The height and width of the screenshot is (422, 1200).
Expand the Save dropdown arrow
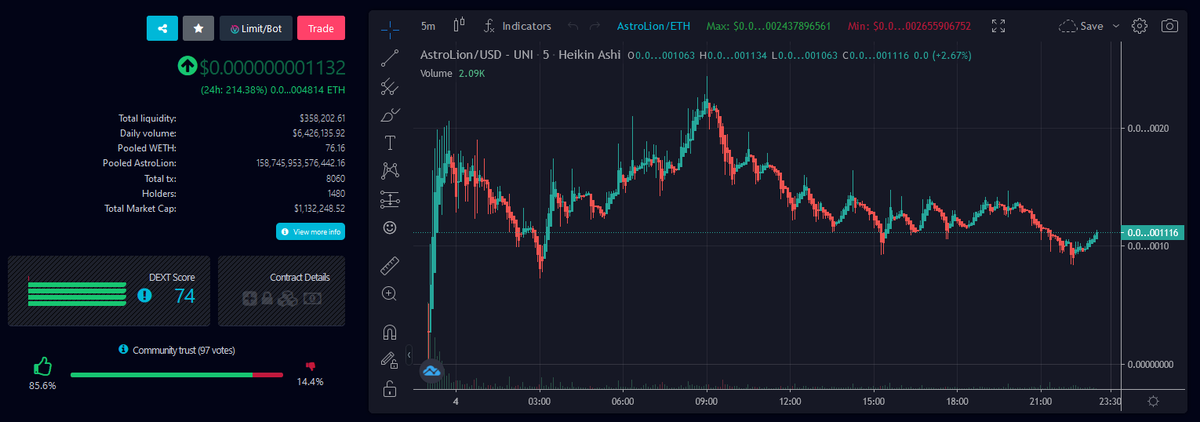1115,26
